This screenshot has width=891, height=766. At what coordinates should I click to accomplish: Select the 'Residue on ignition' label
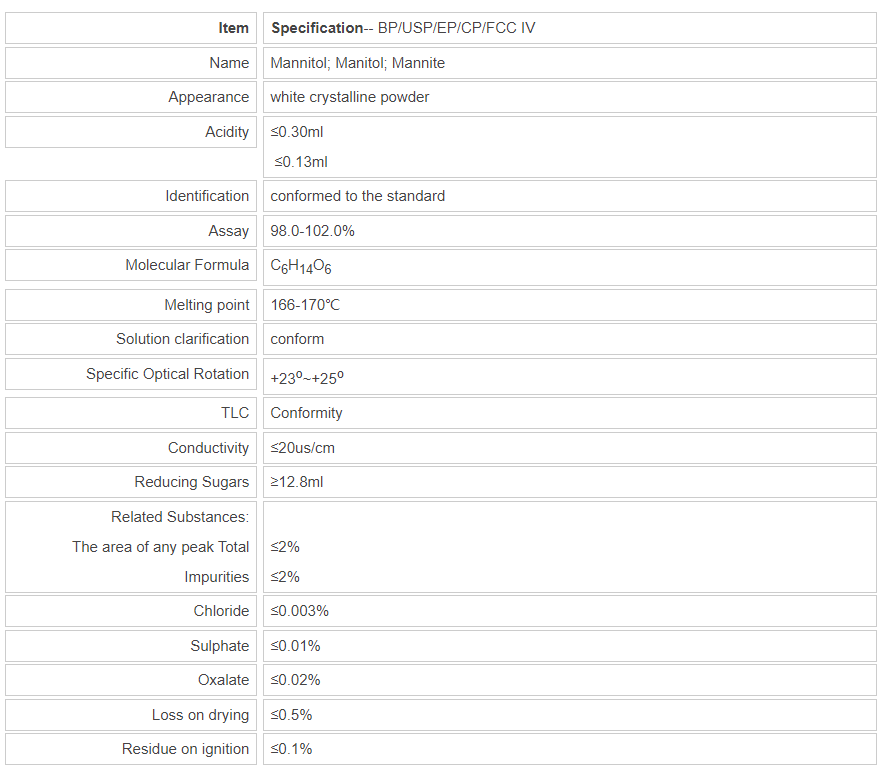pyautogui.click(x=185, y=749)
